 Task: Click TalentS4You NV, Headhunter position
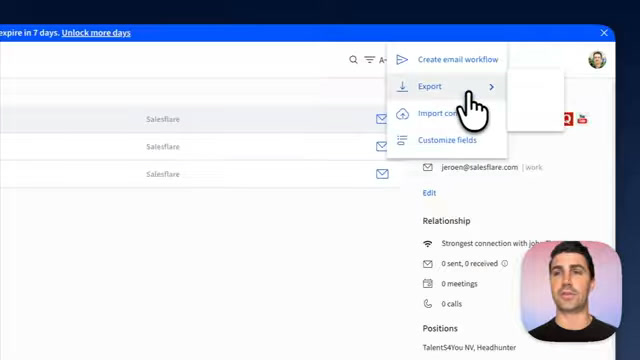click(469, 348)
